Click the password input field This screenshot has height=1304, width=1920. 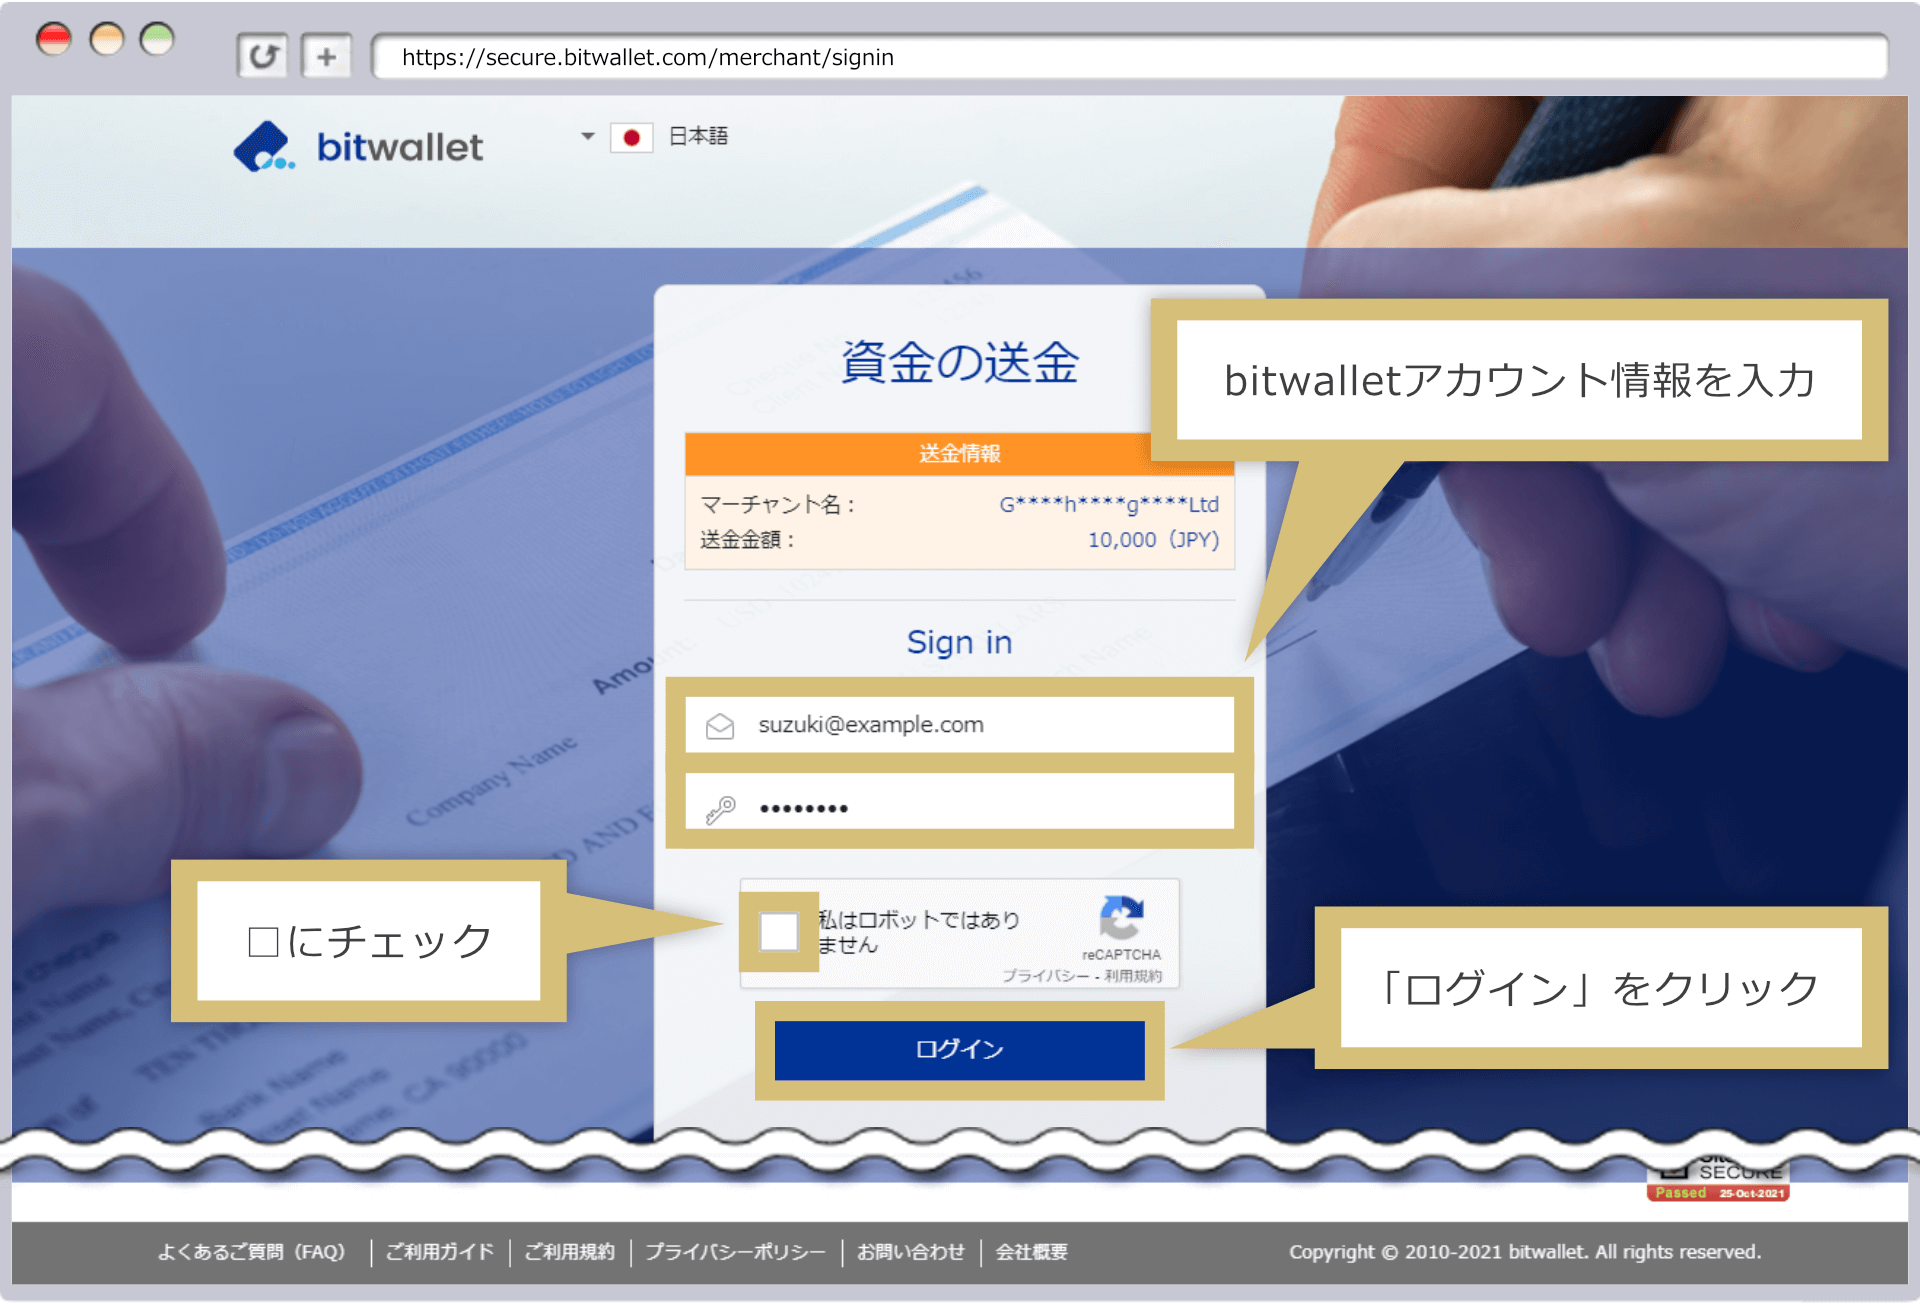click(x=959, y=801)
